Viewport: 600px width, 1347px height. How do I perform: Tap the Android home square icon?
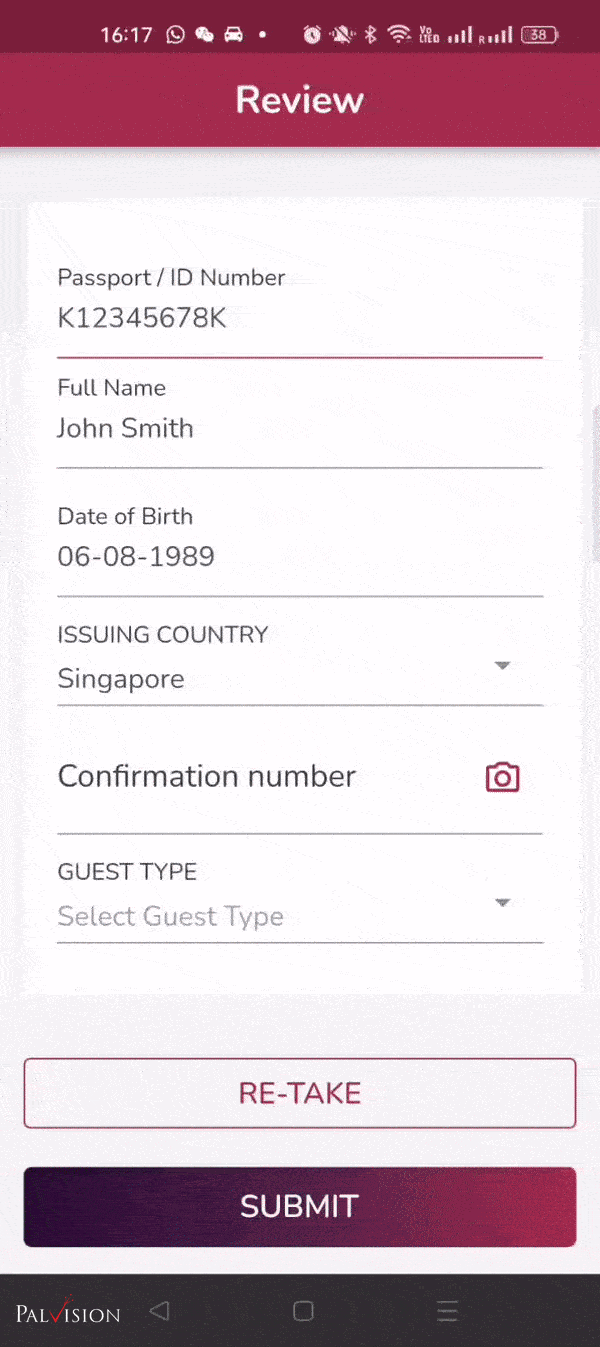click(303, 1311)
